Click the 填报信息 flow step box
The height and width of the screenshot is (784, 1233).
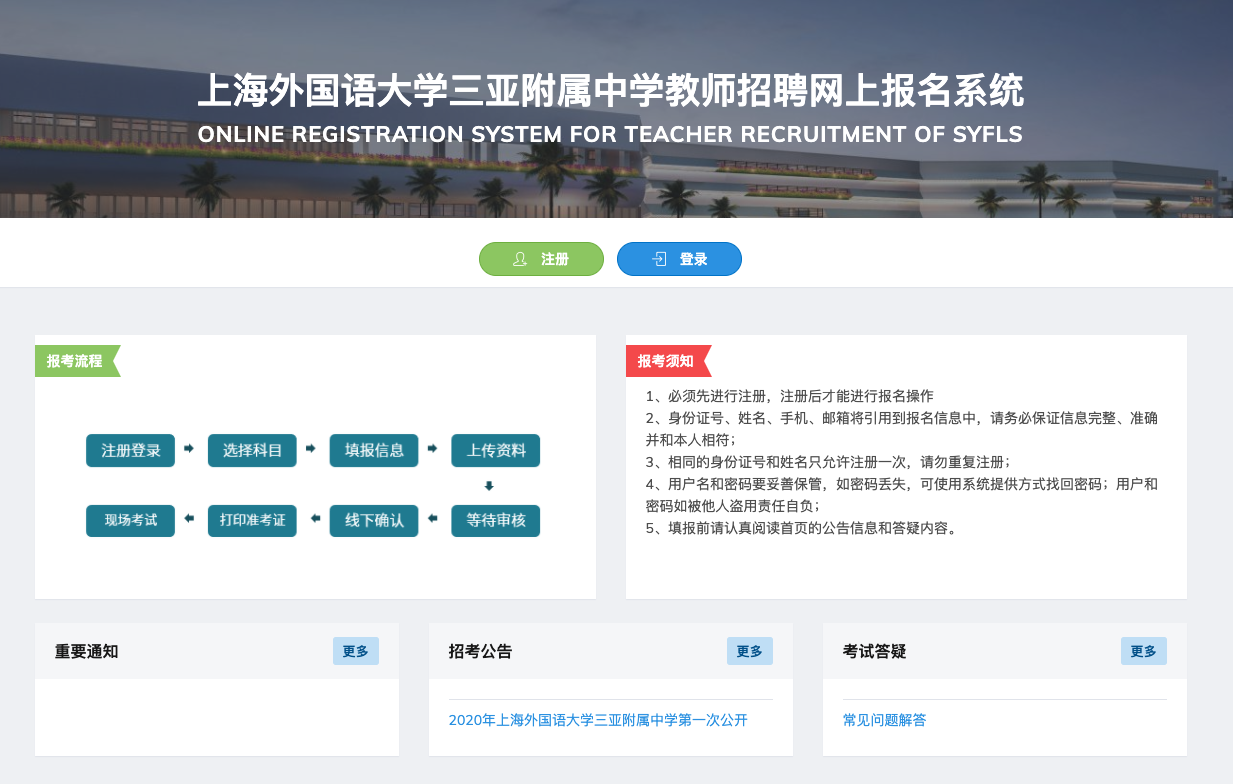tap(375, 450)
